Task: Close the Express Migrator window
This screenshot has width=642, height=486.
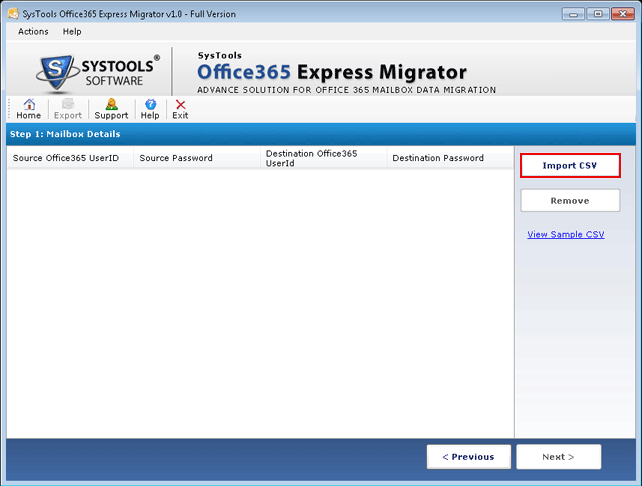Action: (623, 14)
